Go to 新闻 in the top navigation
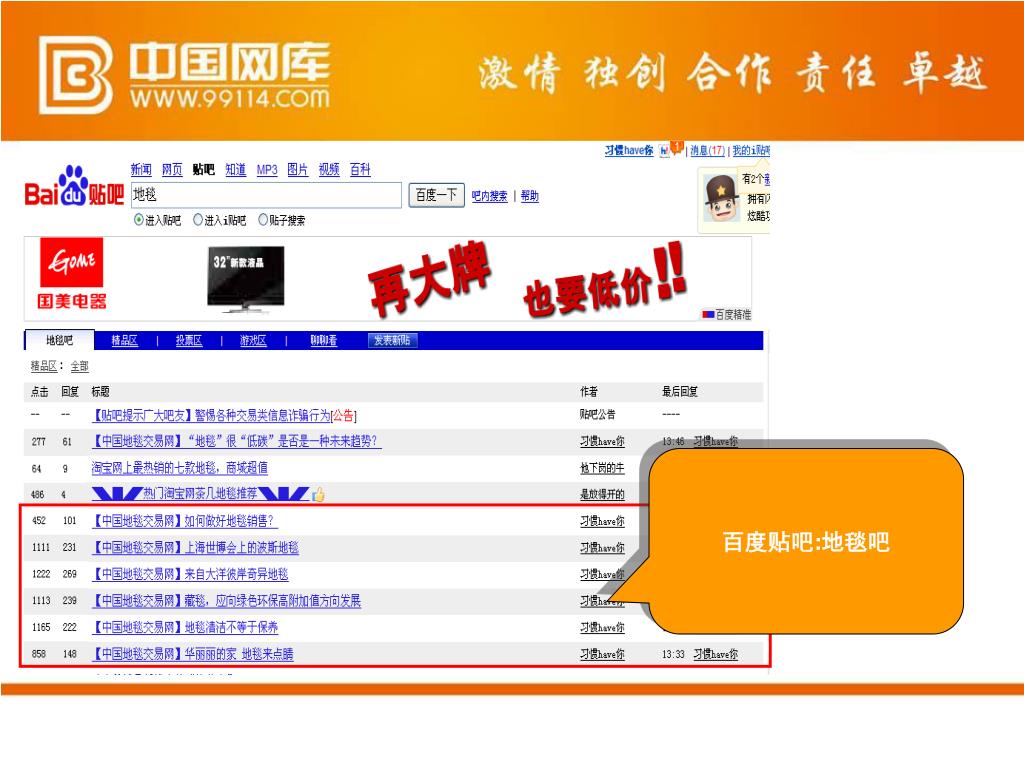Viewport: 1024px width, 768px height. pos(141,170)
